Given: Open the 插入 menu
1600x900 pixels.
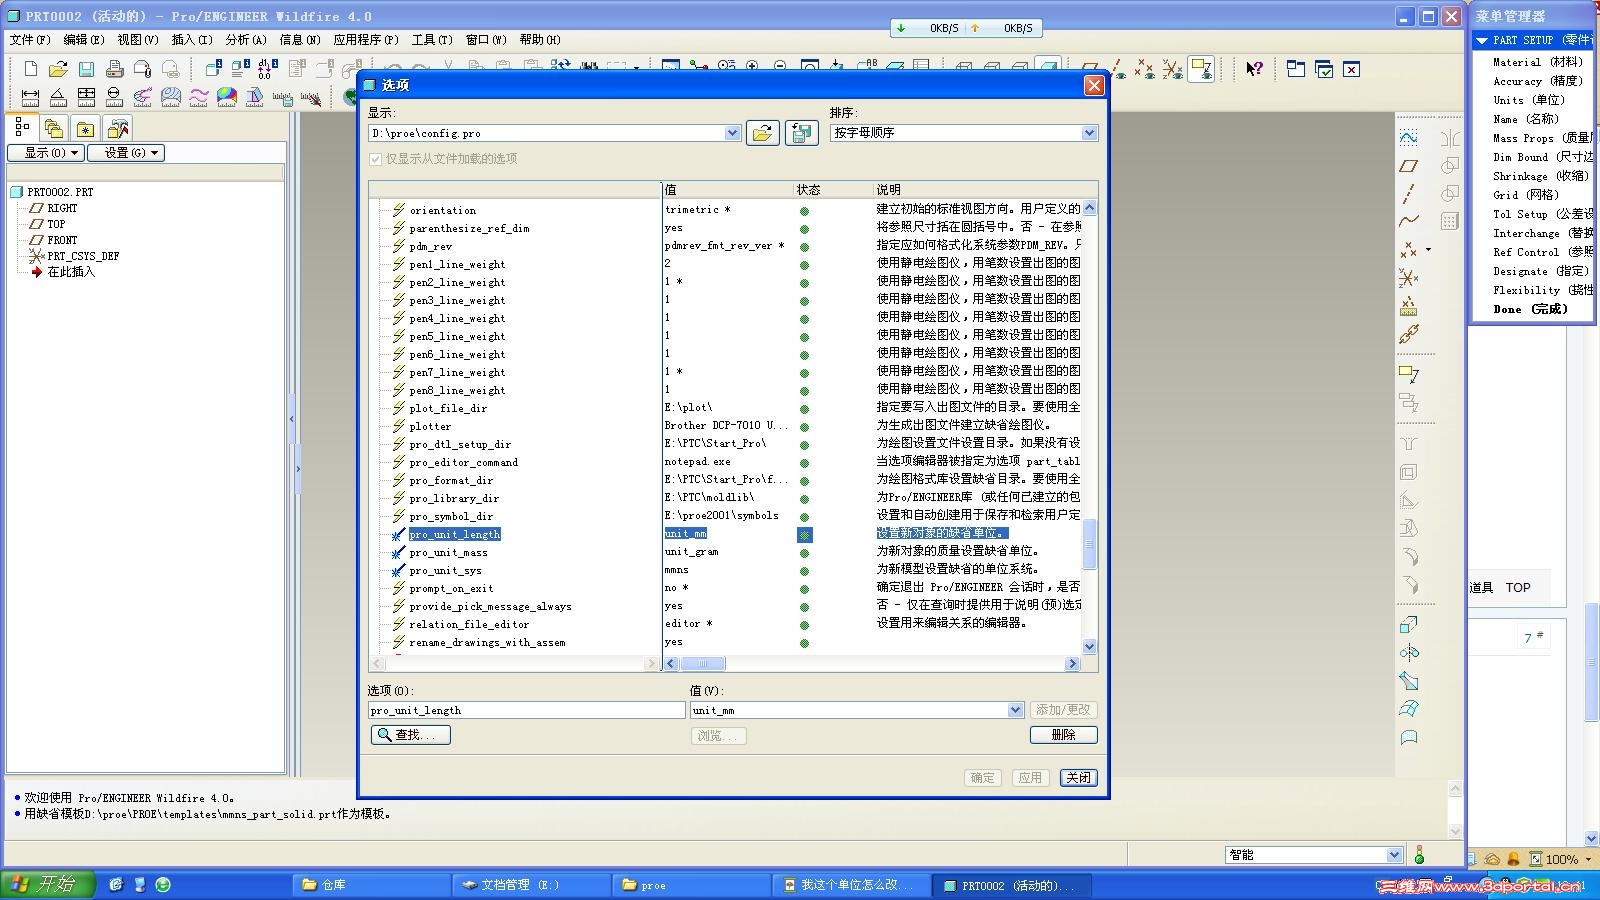Looking at the screenshot, I should click(x=192, y=40).
